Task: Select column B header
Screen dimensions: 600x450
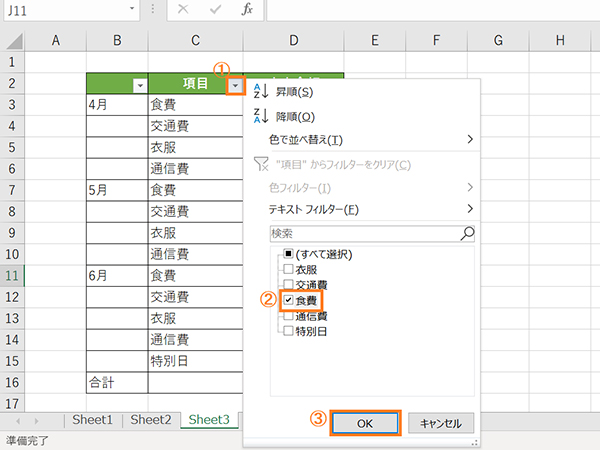Action: [x=117, y=41]
